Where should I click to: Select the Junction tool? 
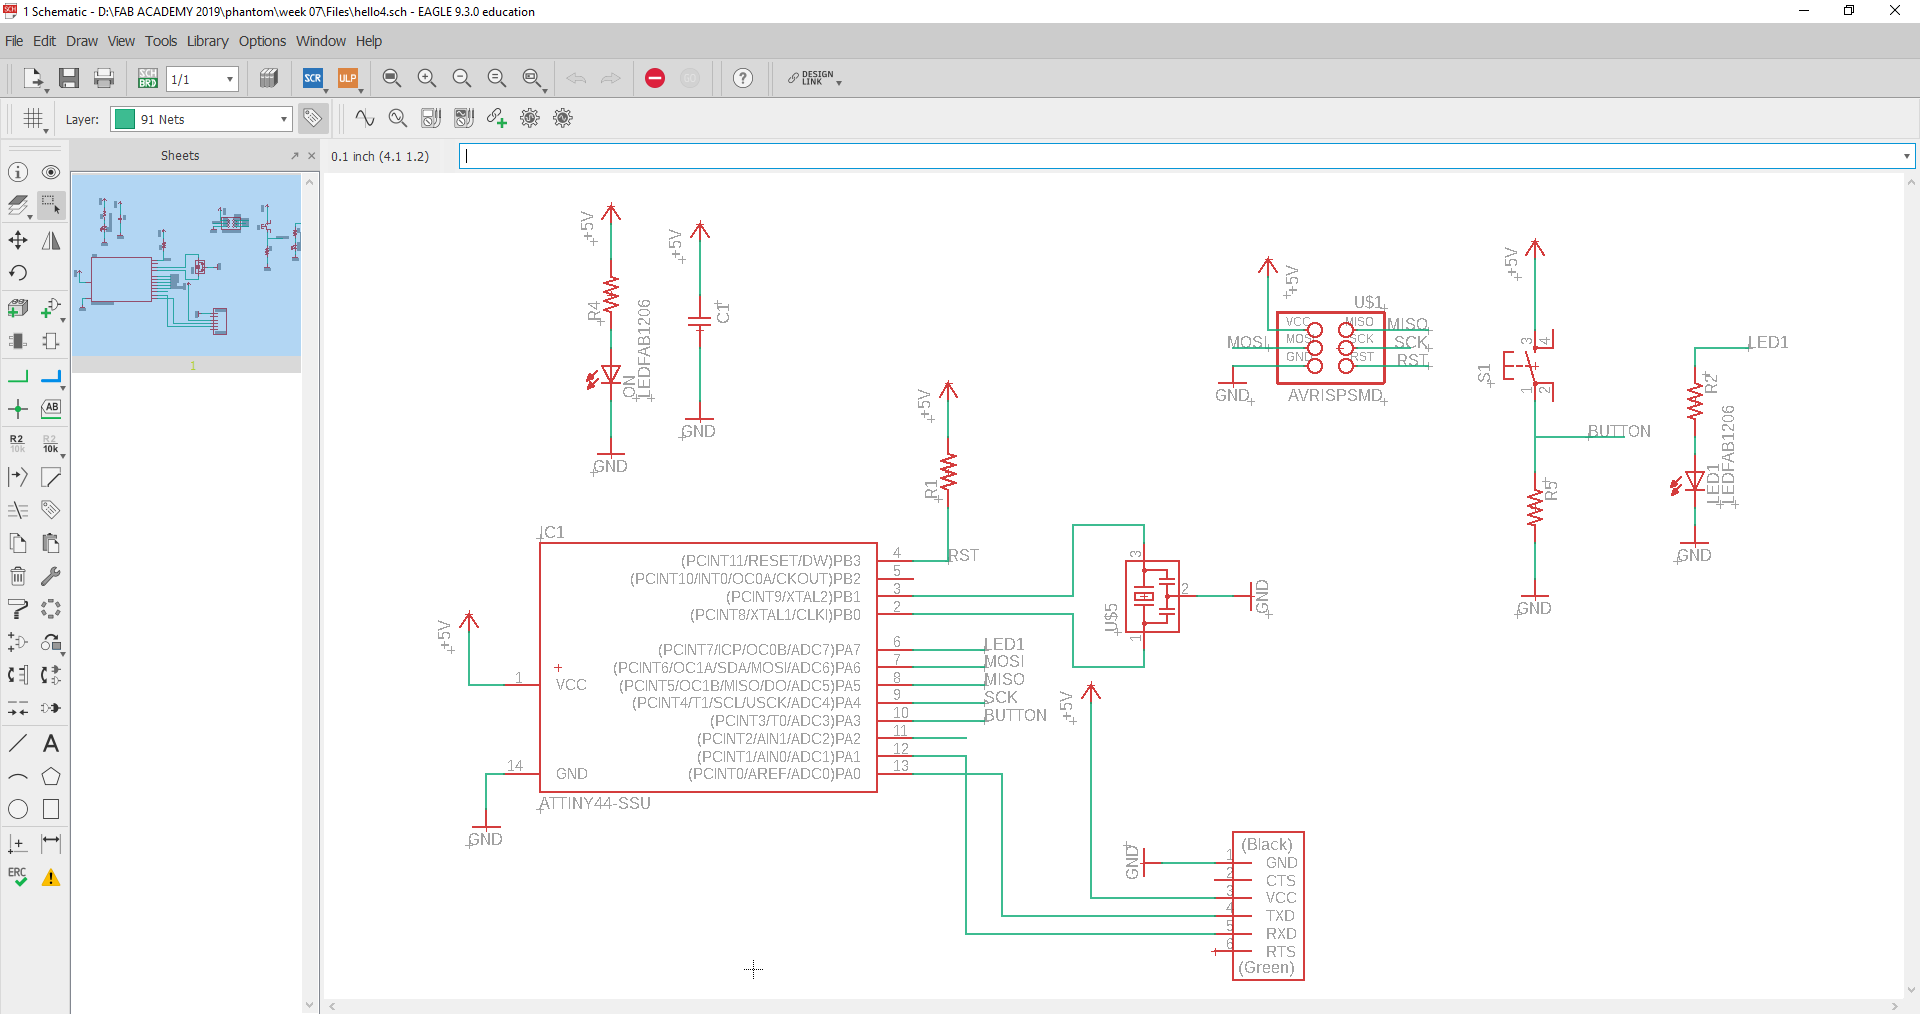tap(18, 409)
